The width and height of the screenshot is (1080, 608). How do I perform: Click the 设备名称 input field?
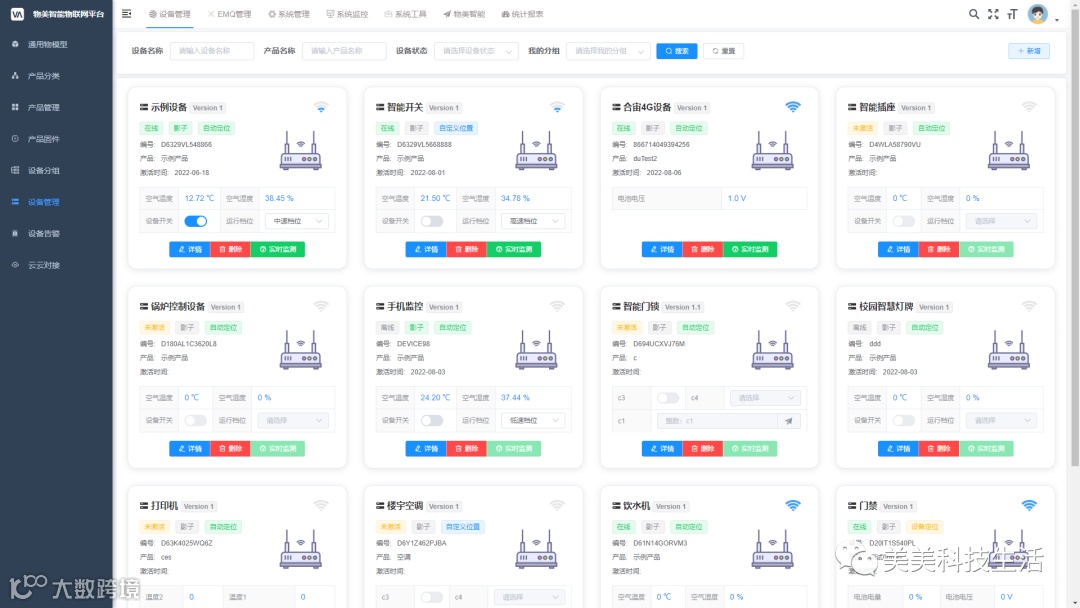[211, 51]
